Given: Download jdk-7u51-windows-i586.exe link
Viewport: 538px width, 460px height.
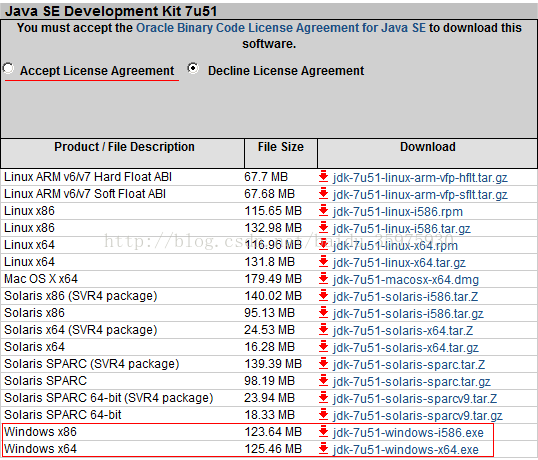Looking at the screenshot, I should click(408, 433).
